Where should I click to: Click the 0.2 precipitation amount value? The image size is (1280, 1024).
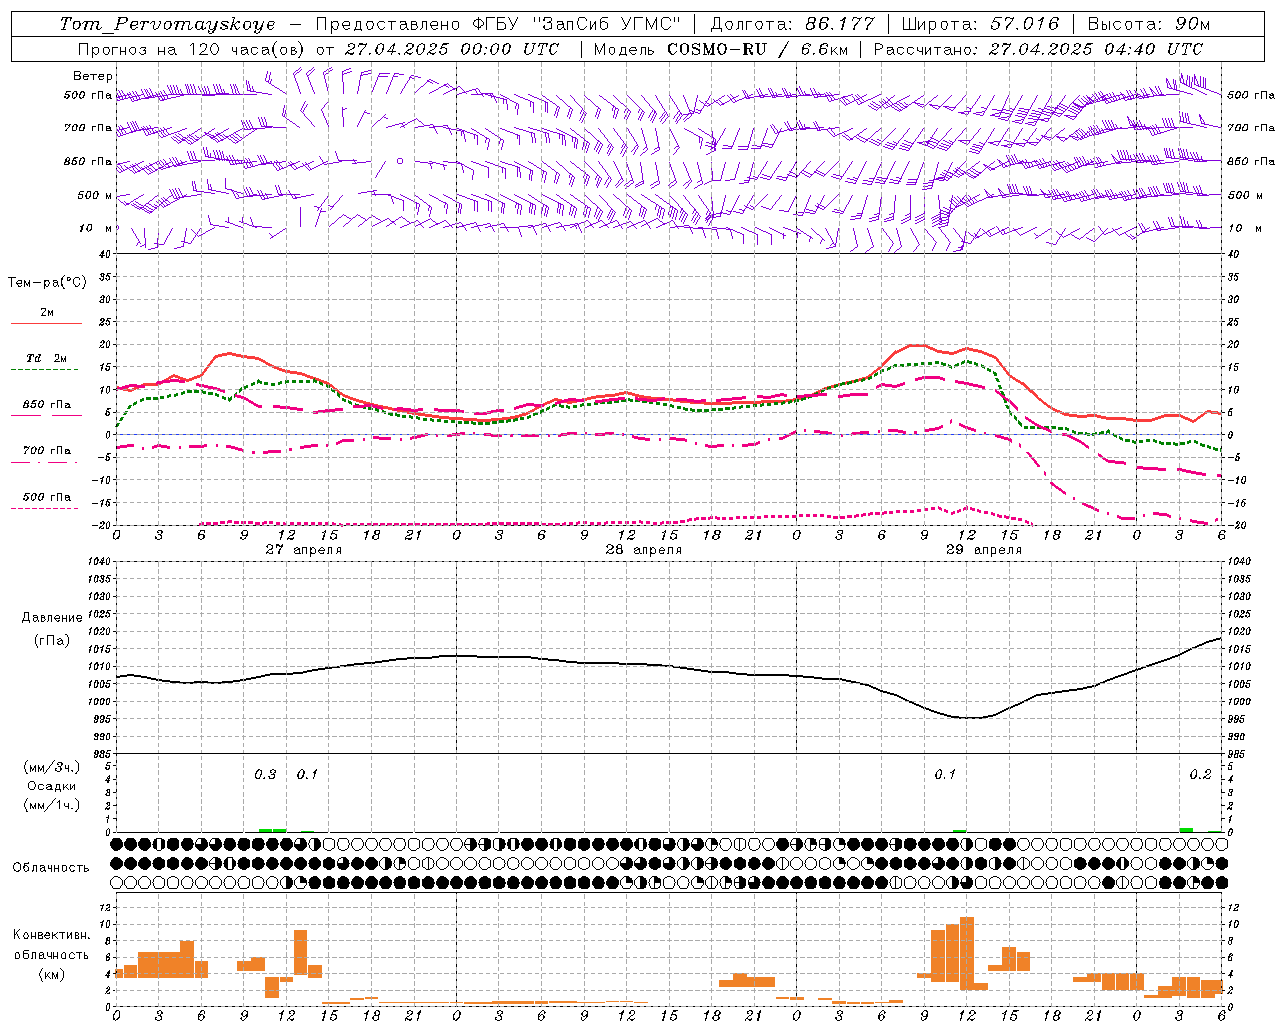tap(1200, 775)
